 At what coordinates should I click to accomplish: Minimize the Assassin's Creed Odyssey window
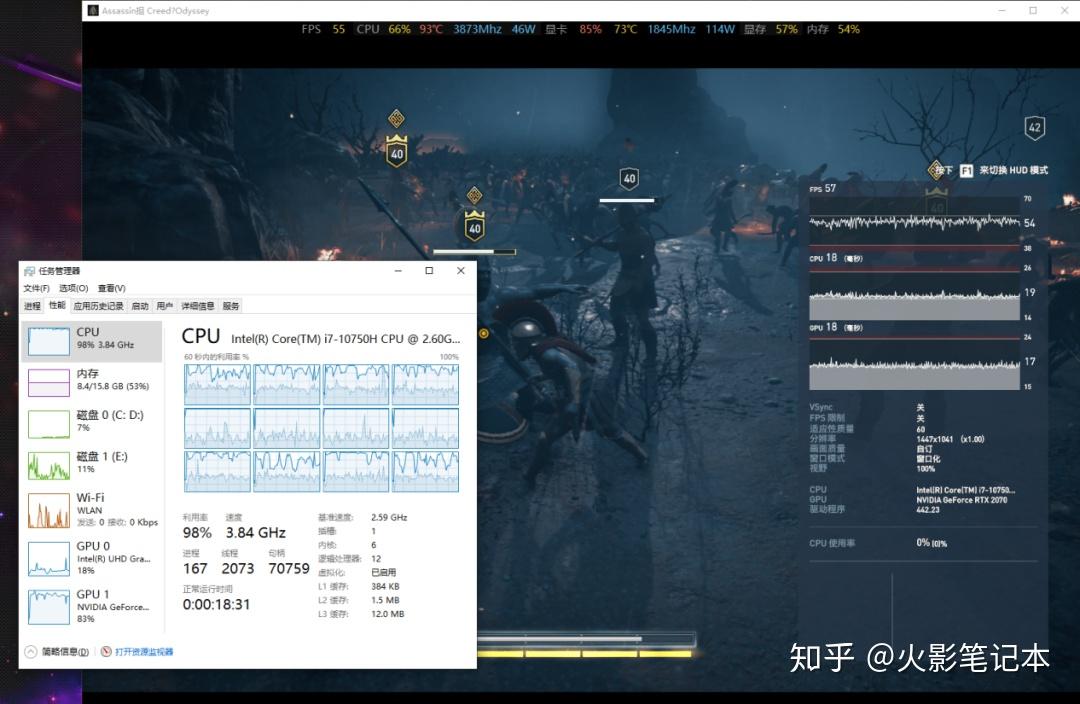point(1002,10)
